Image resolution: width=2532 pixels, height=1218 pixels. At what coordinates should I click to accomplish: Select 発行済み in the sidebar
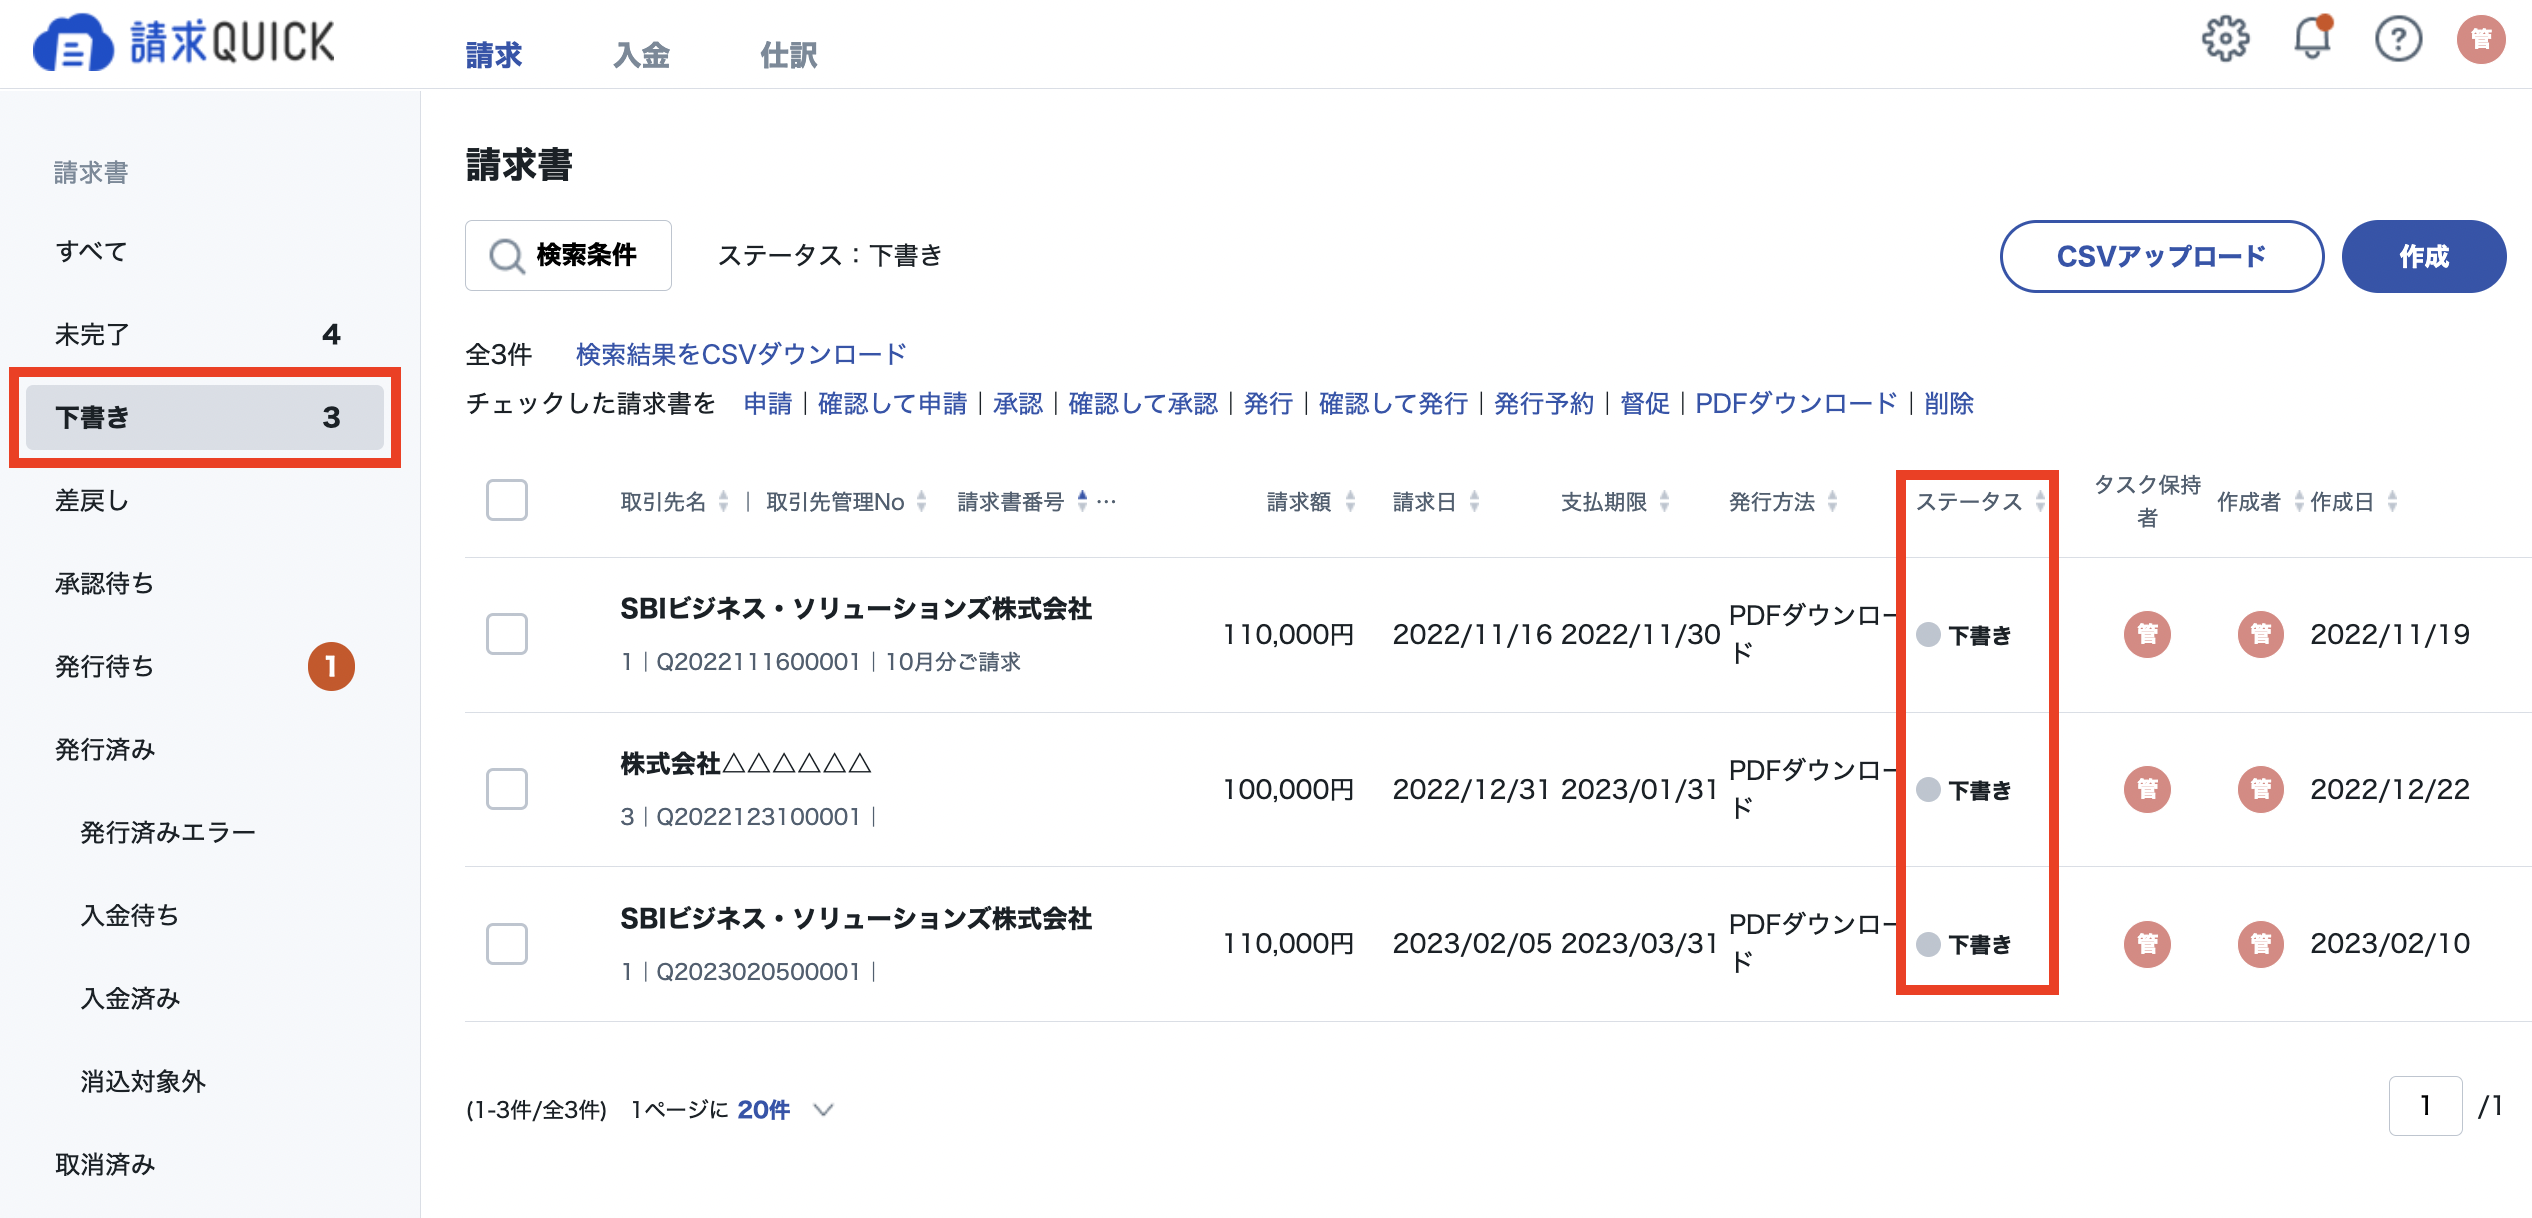click(x=205, y=749)
